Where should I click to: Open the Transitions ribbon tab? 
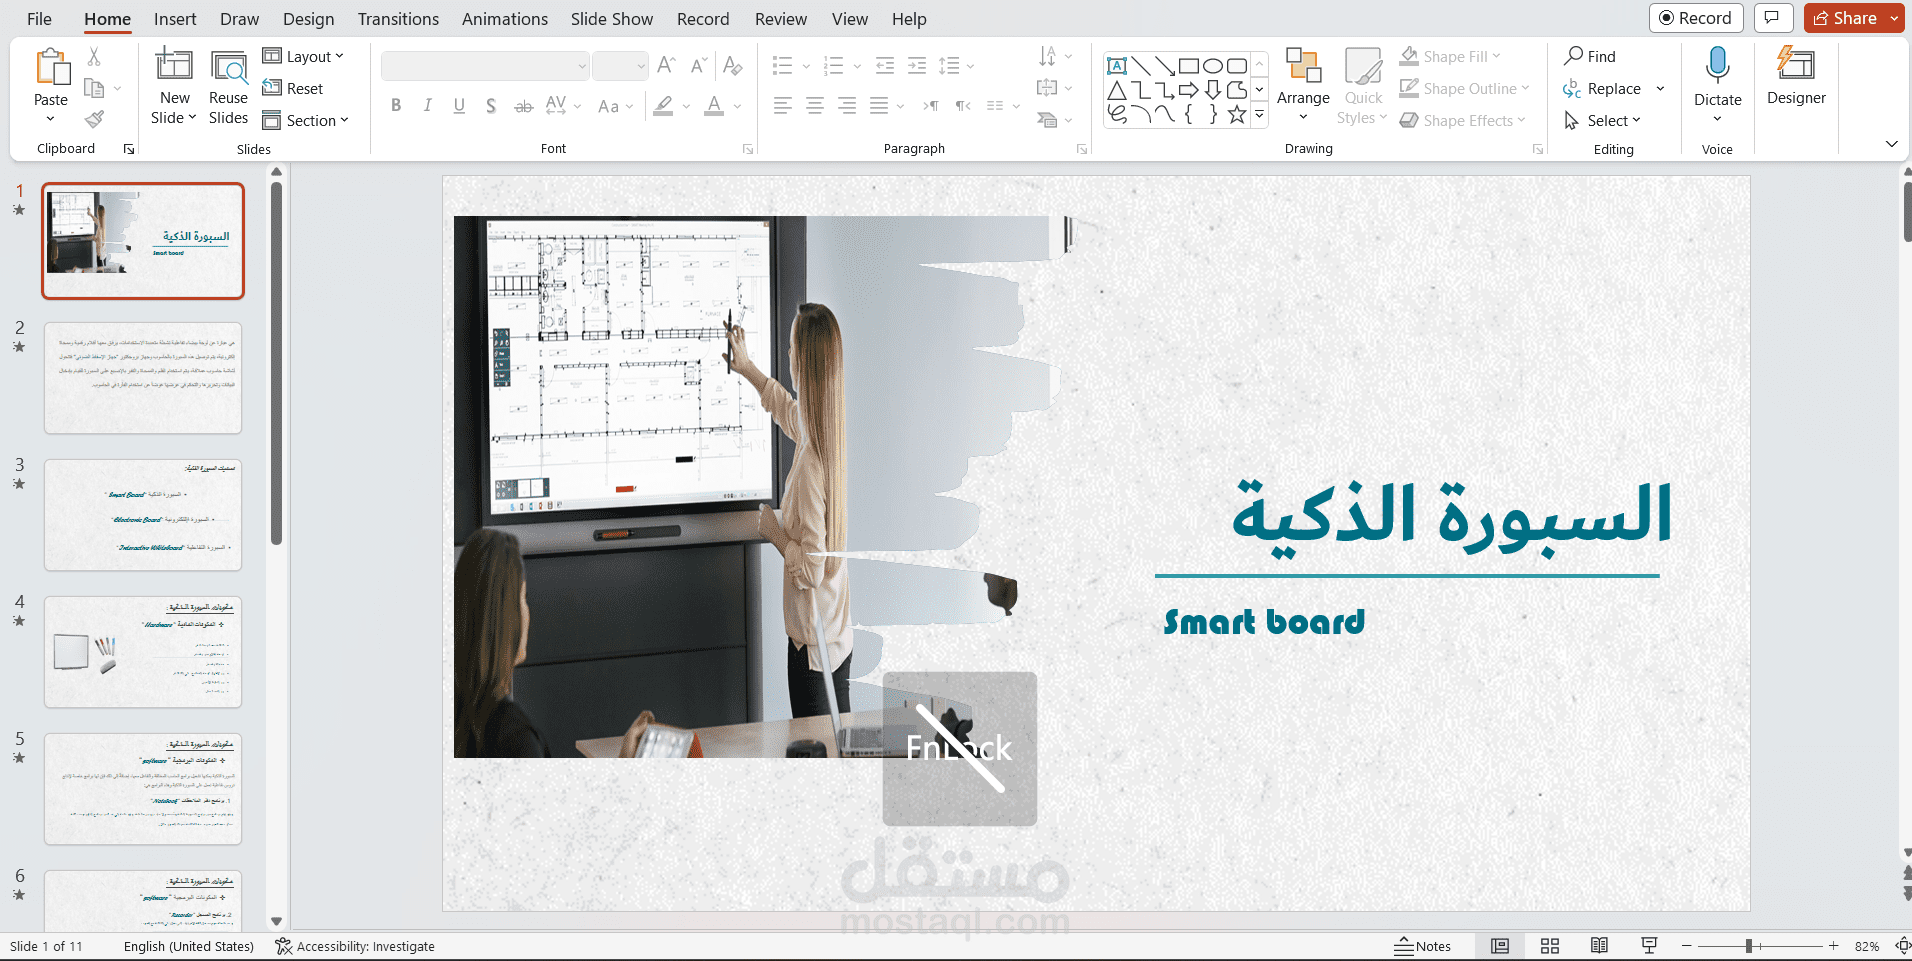pos(397,19)
